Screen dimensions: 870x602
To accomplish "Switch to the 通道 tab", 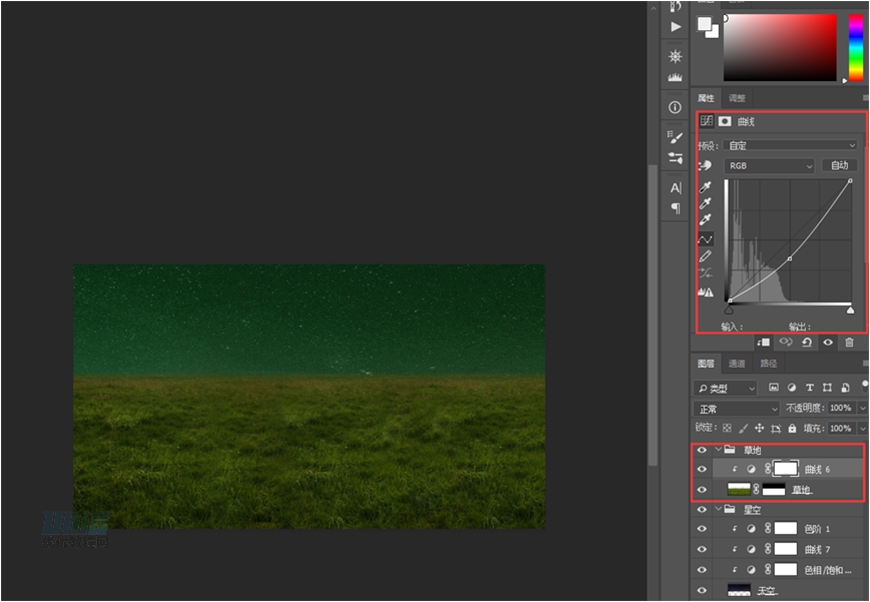I will tap(737, 363).
